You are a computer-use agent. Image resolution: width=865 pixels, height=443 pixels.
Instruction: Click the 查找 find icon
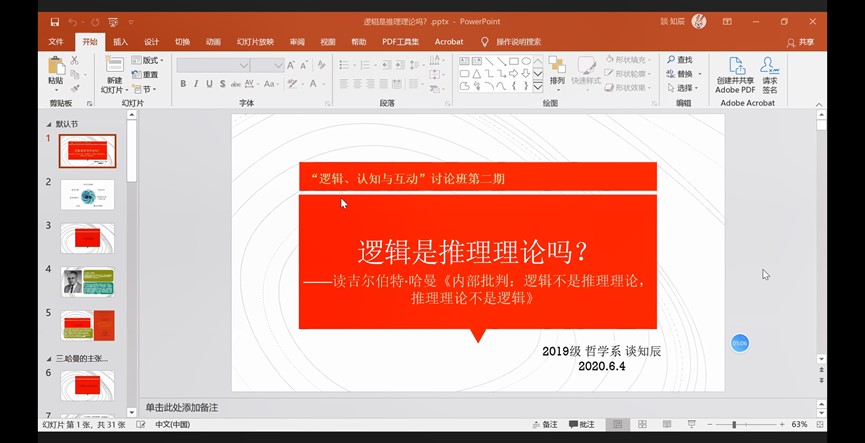(x=680, y=60)
